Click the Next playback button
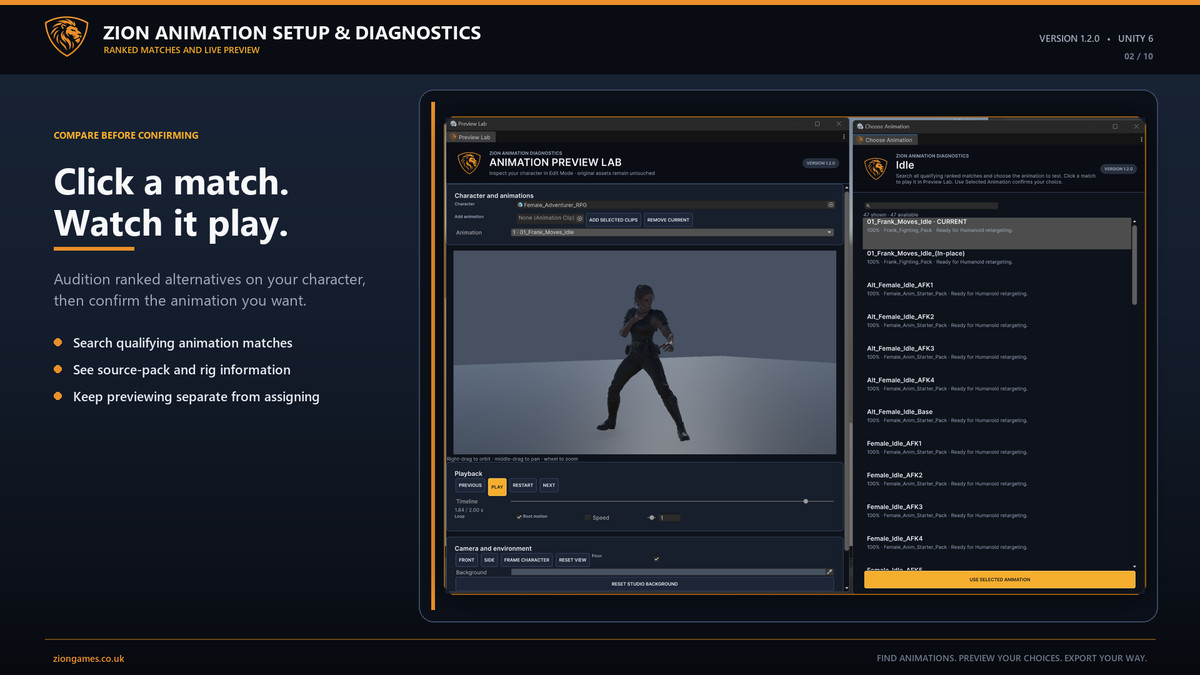This screenshot has height=675, width=1200. (x=549, y=485)
